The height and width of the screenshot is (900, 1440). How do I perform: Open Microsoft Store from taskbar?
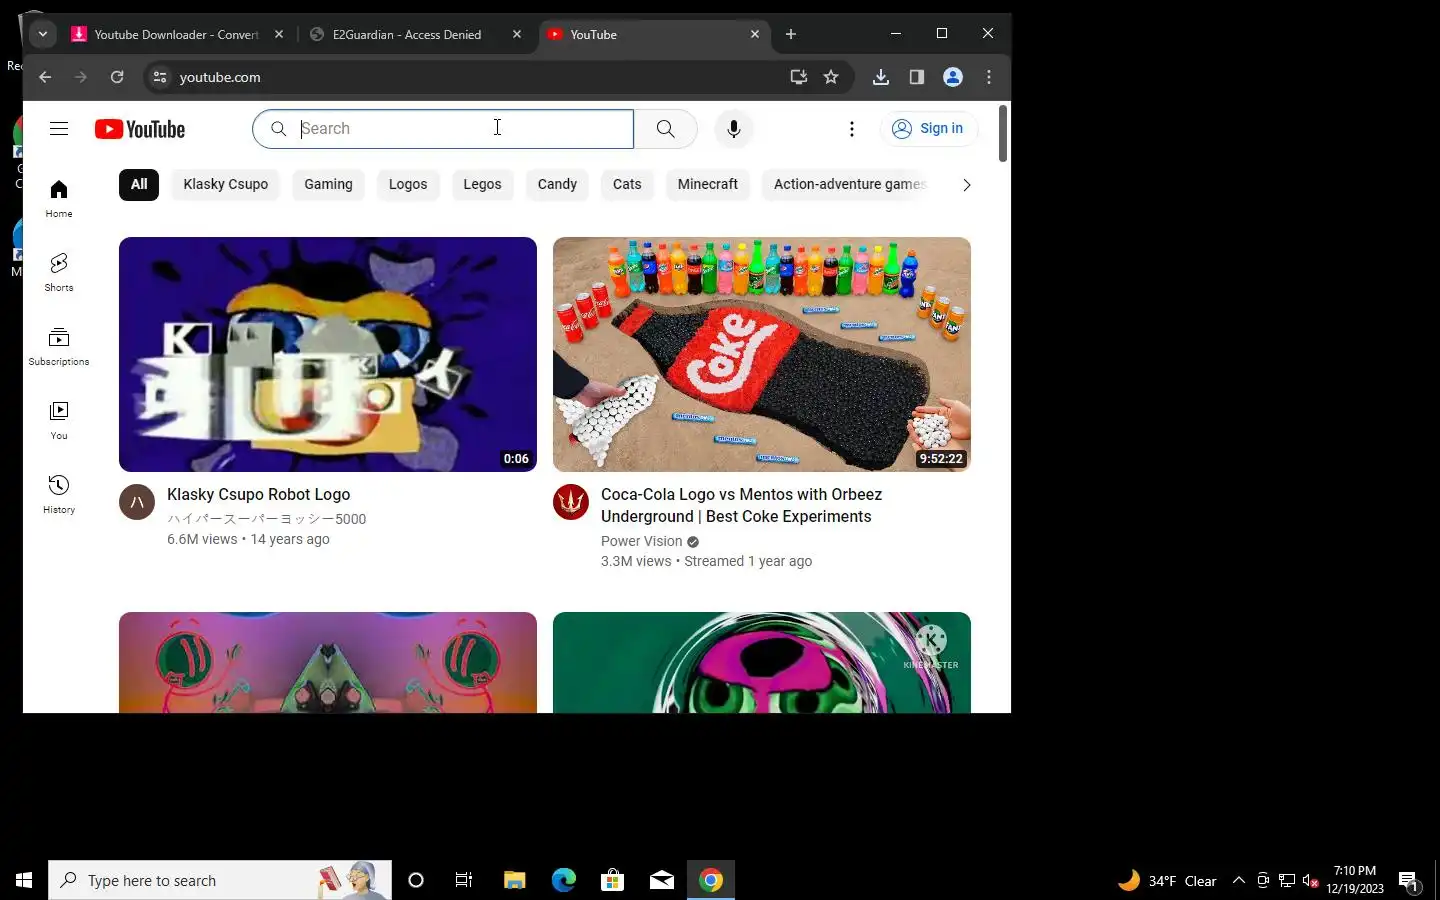pos(612,880)
